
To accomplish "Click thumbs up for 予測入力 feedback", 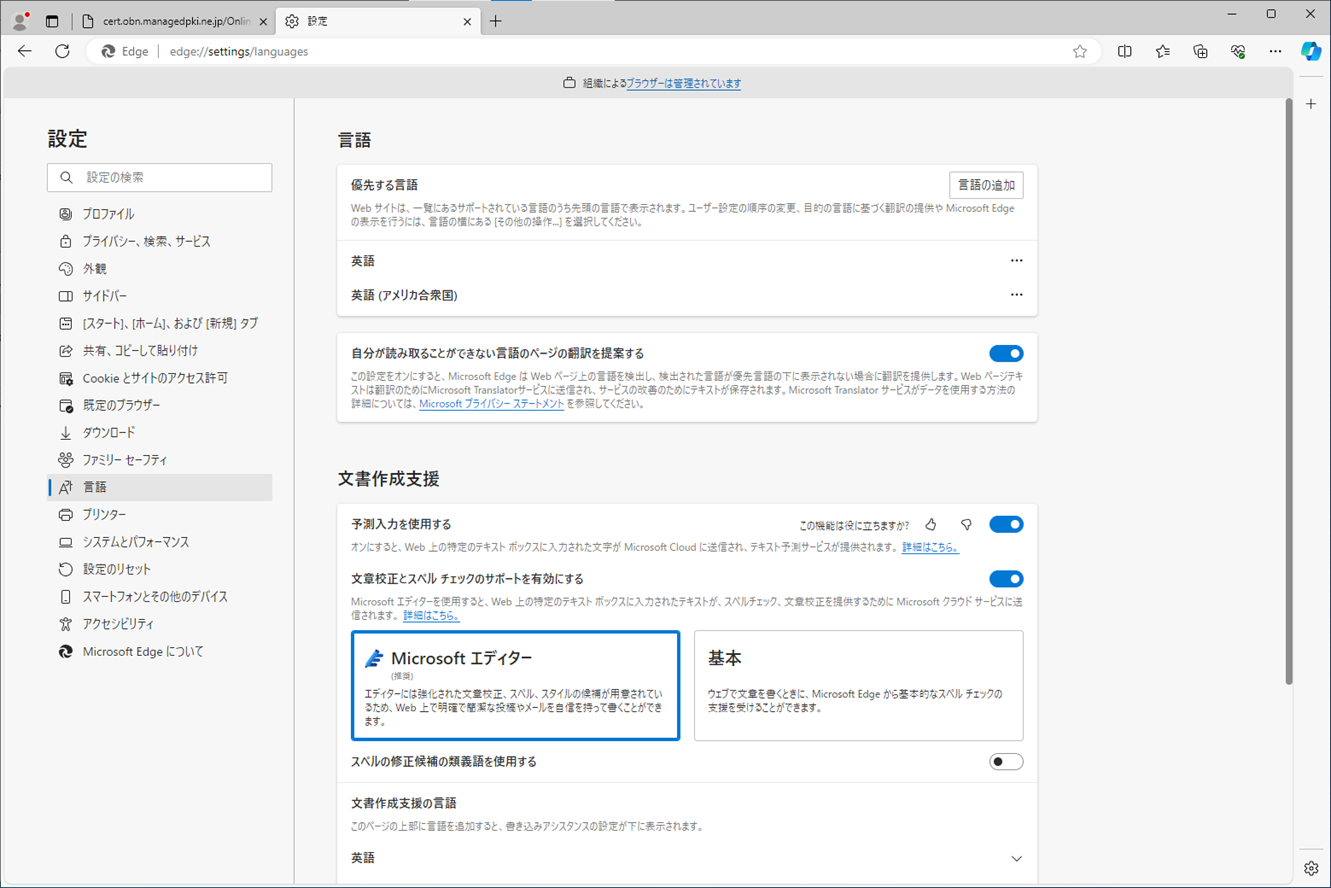I will pos(931,525).
